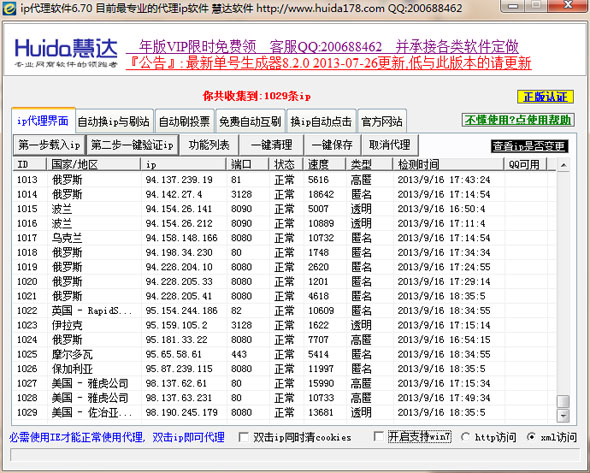590x473 pixels.
Task: Select row ip 98.137.62.61
Action: point(284,383)
